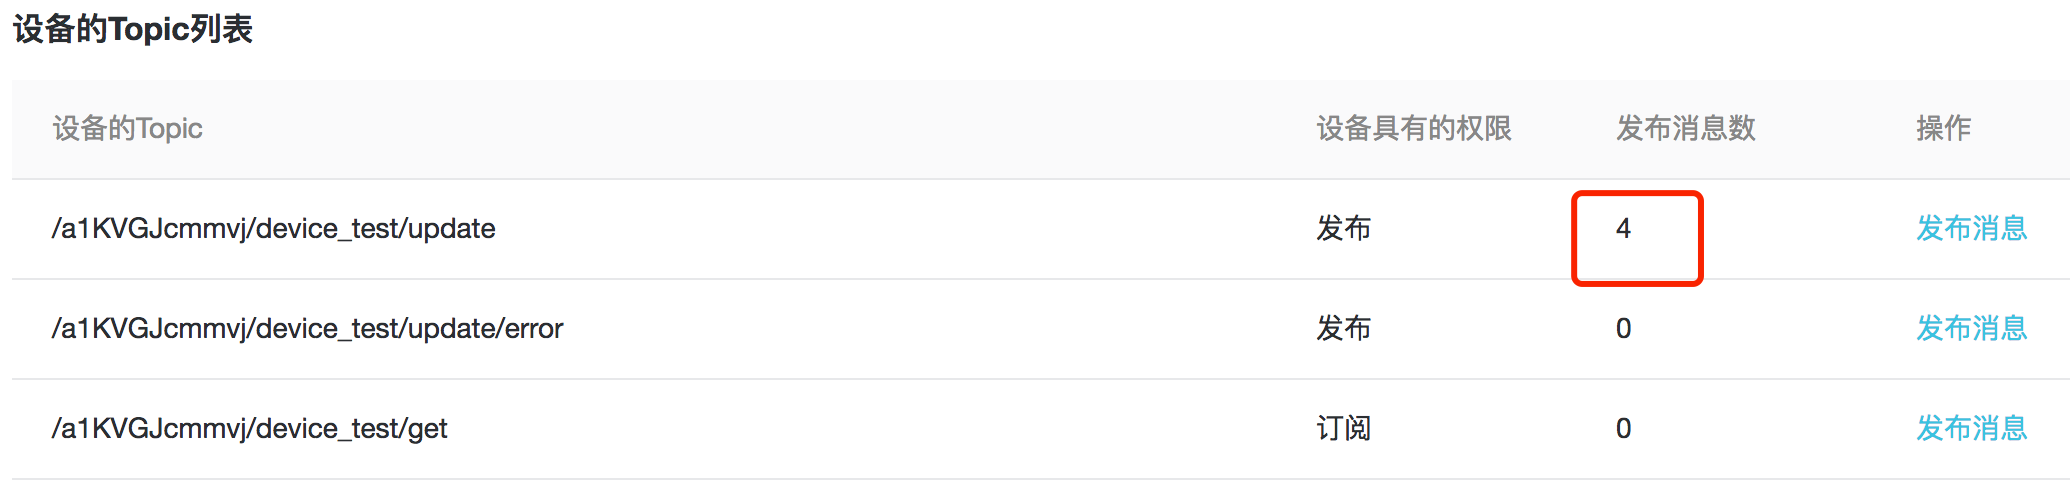
Task: Click 发布 permission in update/error row
Action: pos(1343,329)
